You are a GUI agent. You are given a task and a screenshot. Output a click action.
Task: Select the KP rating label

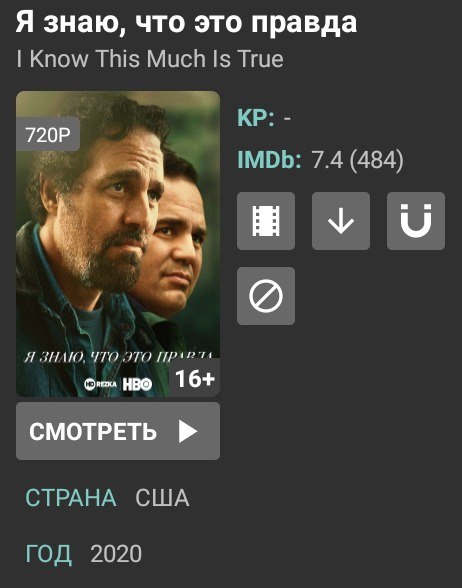255,118
